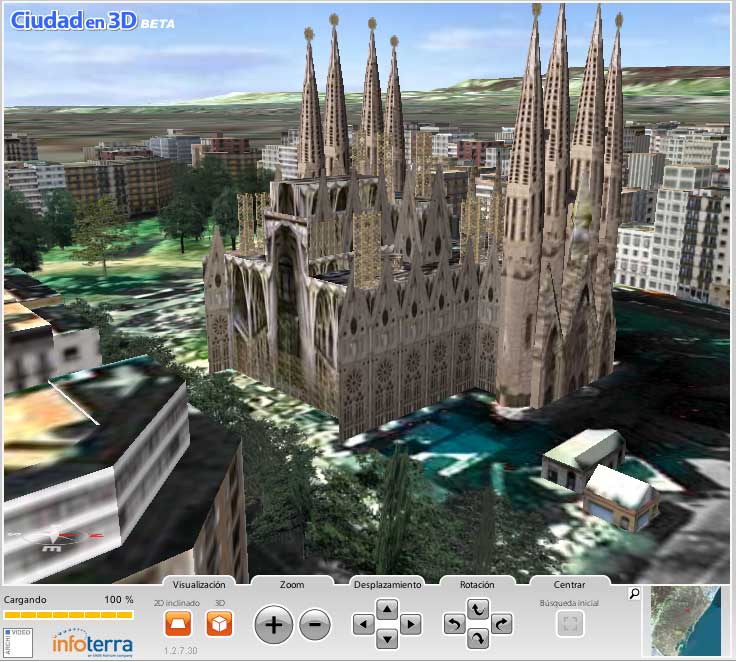Zoom out with the minus button
The width and height of the screenshot is (736, 662).
pyautogui.click(x=314, y=625)
